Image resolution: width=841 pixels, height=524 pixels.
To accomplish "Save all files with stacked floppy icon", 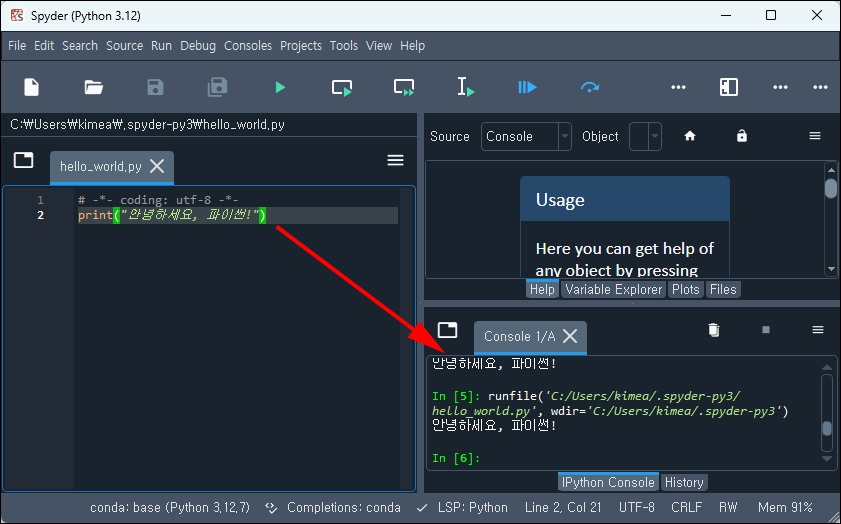I will click(217, 87).
